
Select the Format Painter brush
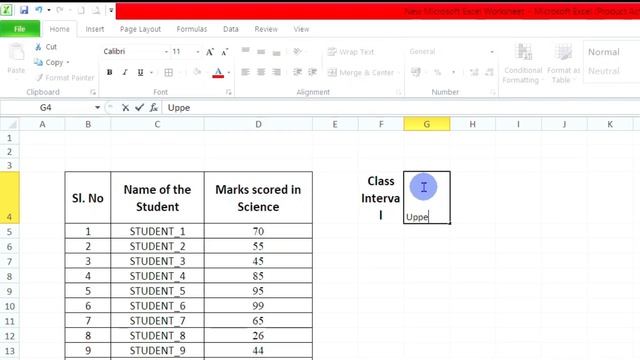(x=39, y=78)
